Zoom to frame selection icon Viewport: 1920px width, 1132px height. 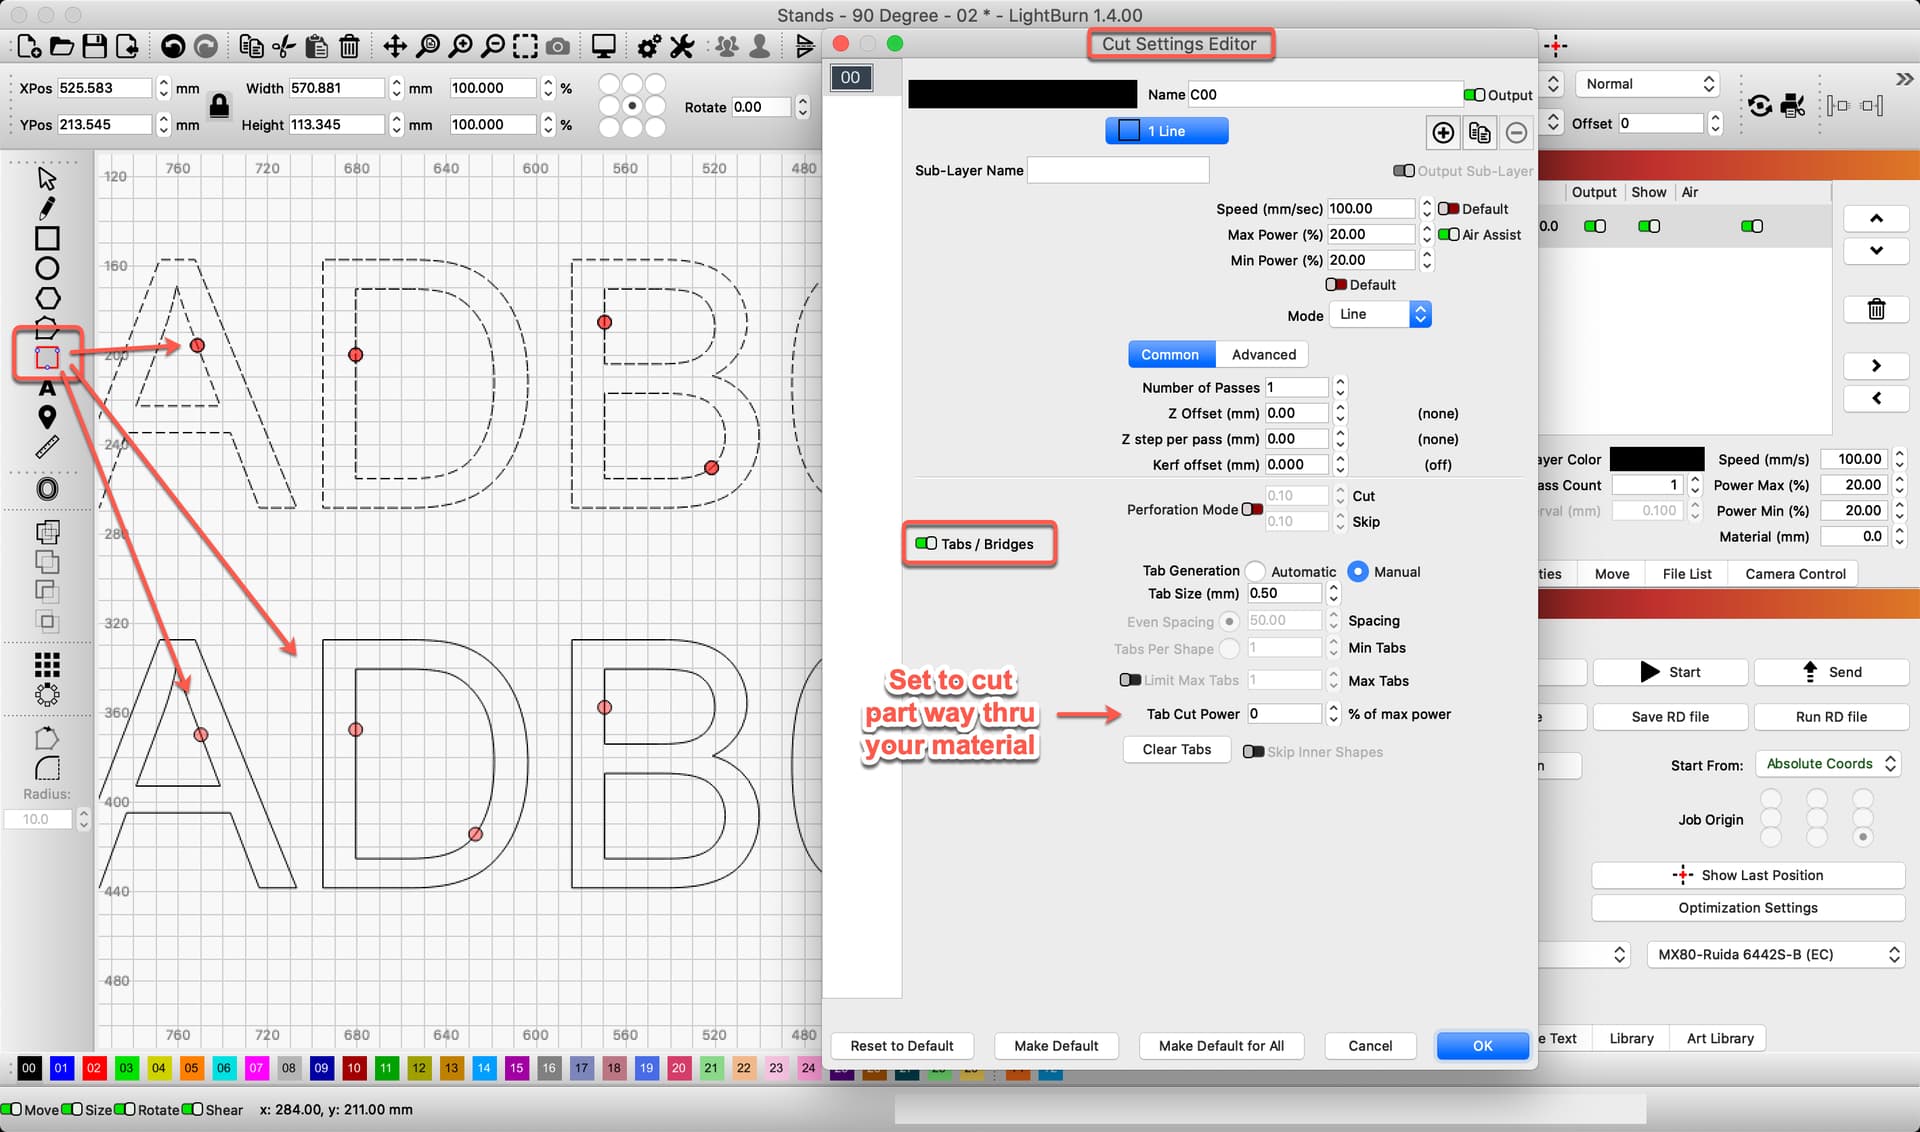click(x=525, y=46)
